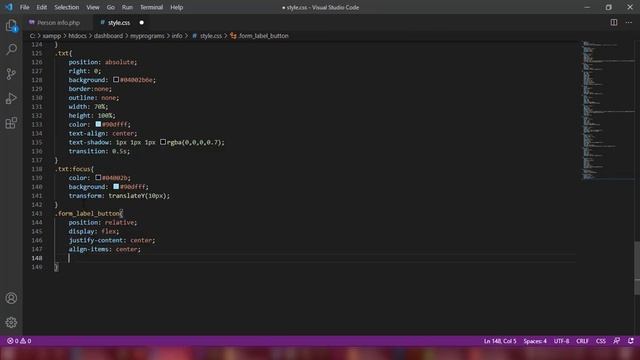Click the #90dfff background swatch on line 140
This screenshot has width=640, height=360.
[x=116, y=187]
